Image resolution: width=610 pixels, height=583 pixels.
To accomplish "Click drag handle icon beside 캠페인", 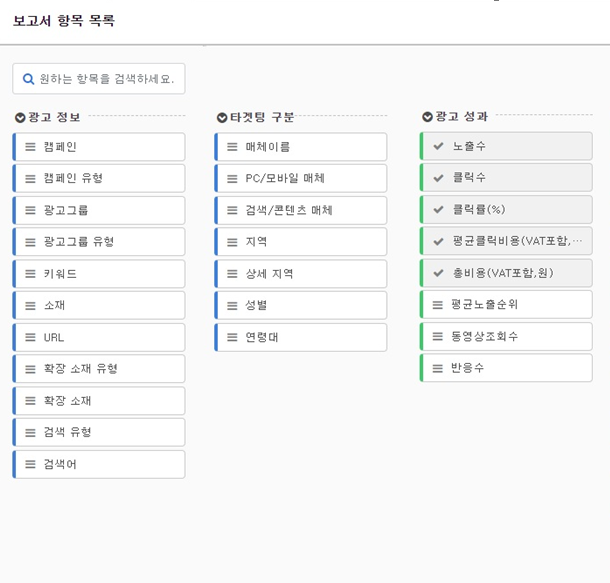I will pos(30,147).
